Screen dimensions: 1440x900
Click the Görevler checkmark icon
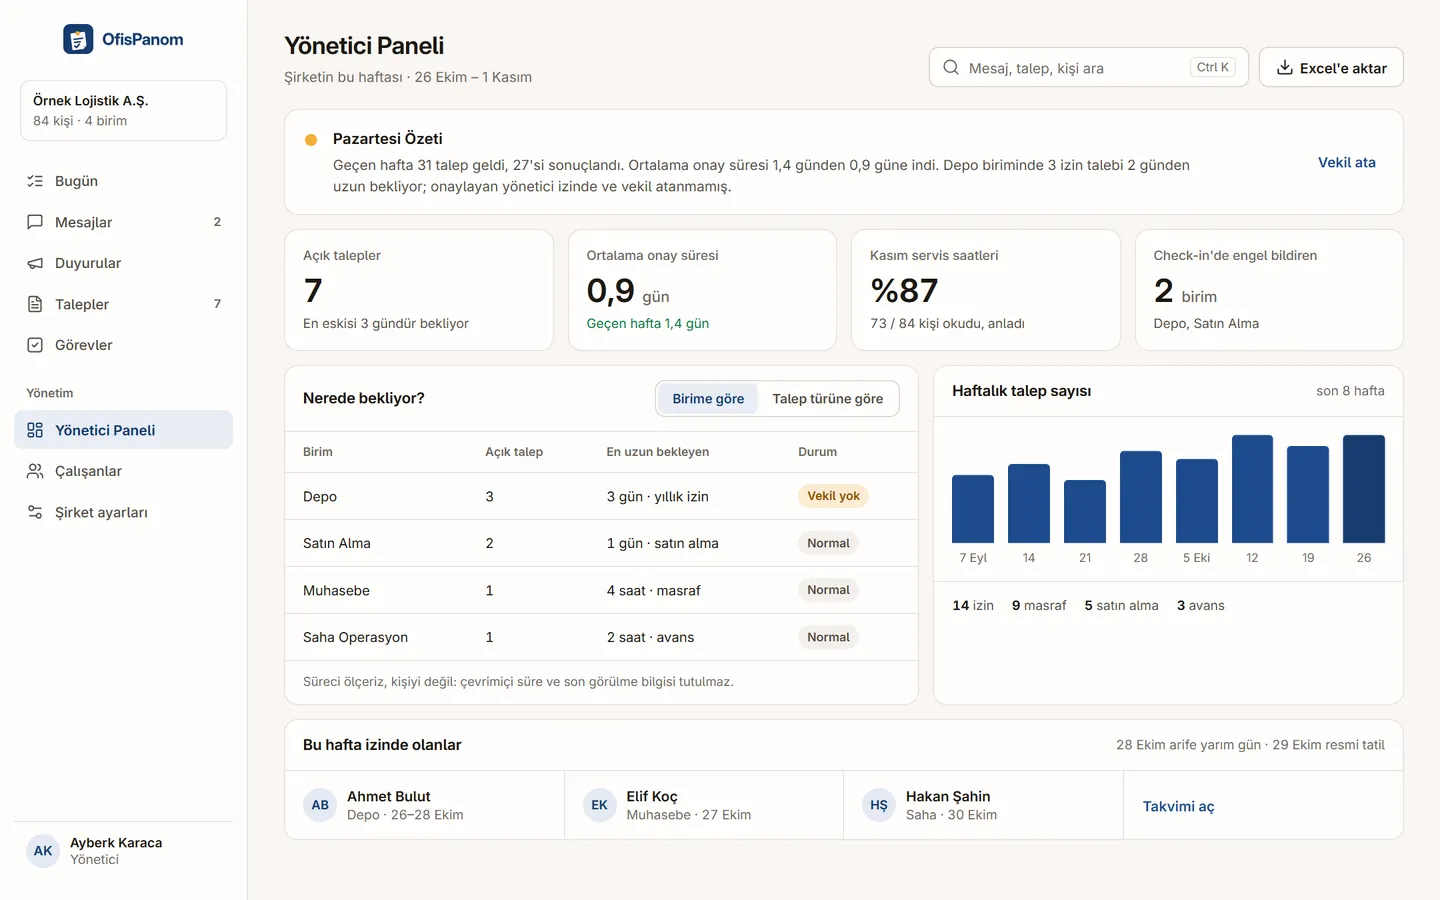[x=35, y=345]
